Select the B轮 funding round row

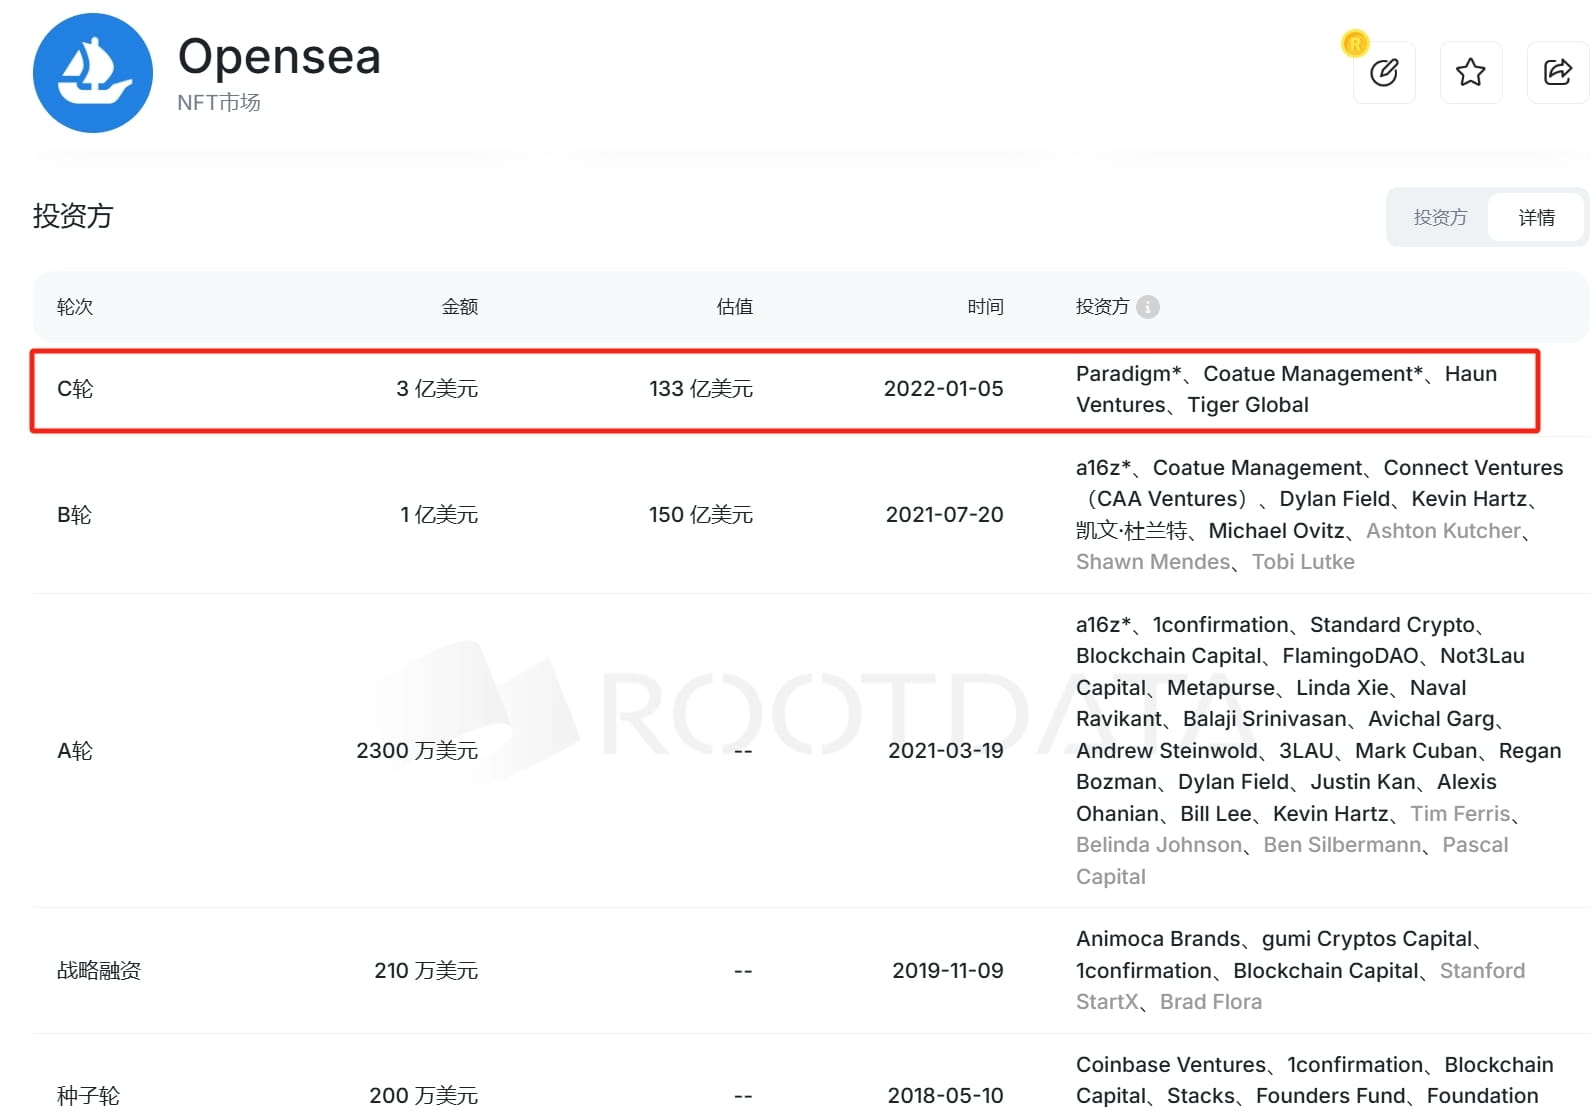point(810,515)
